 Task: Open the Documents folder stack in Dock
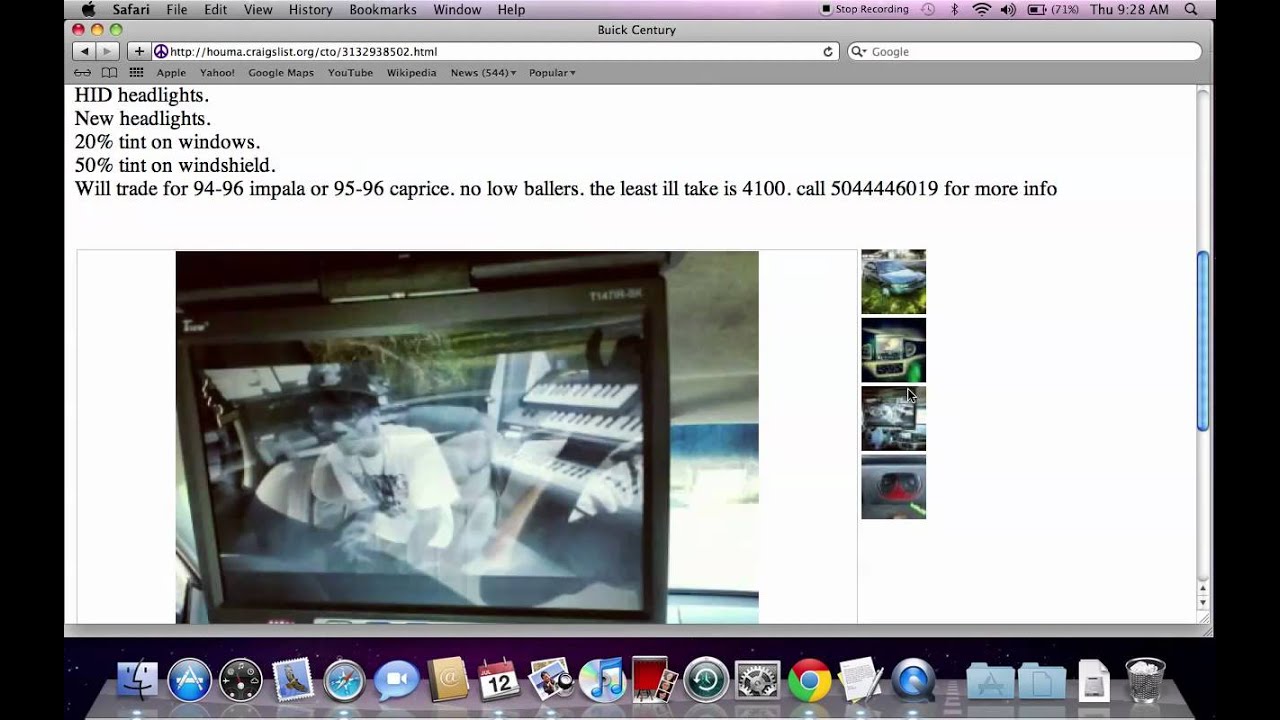pyautogui.click(x=1042, y=681)
